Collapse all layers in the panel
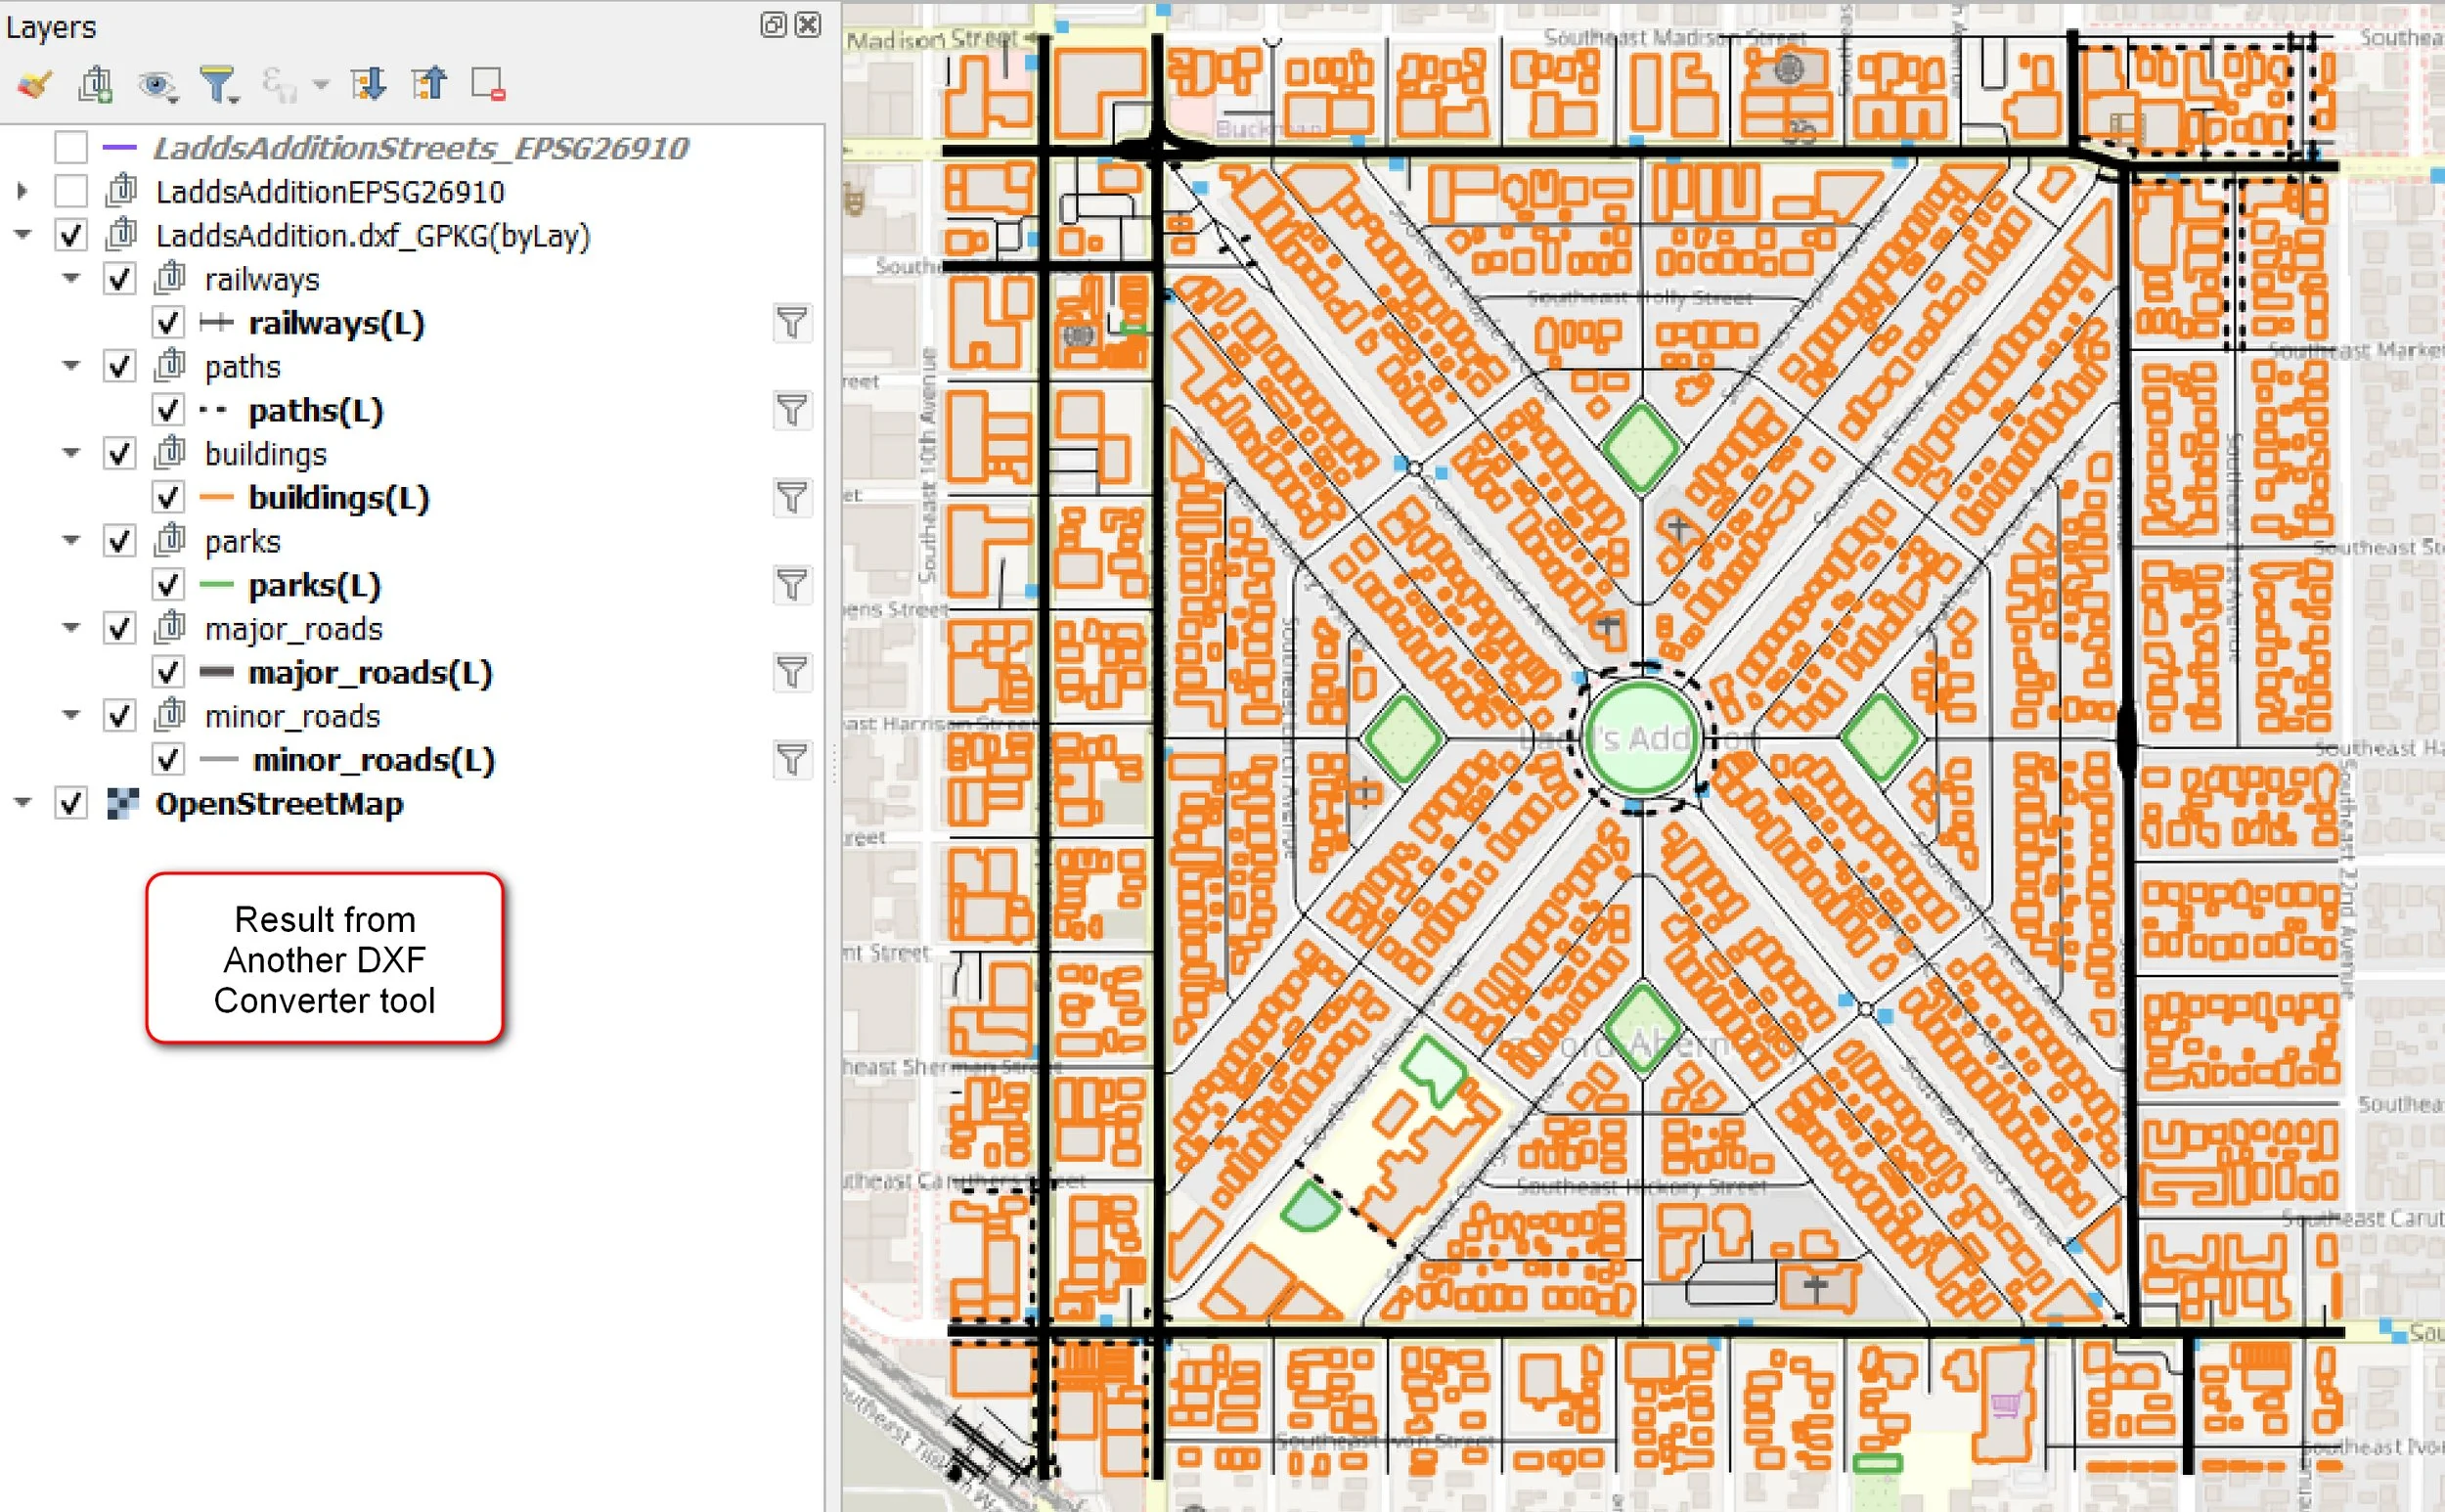 coord(430,84)
